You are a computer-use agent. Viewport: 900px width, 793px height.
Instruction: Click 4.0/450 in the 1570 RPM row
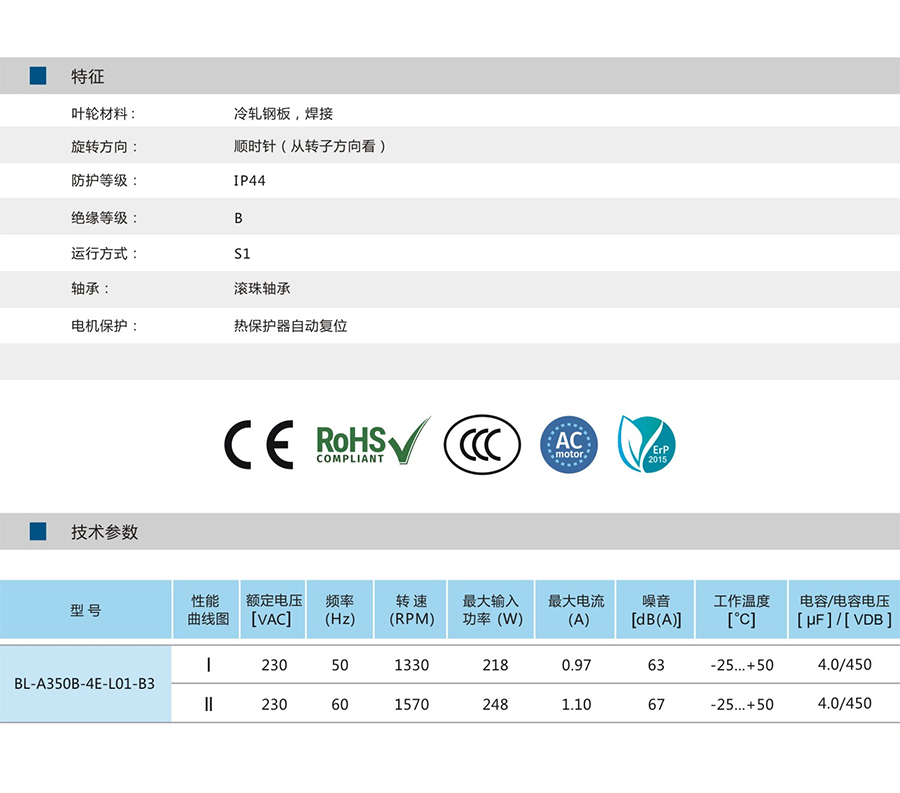coord(844,703)
